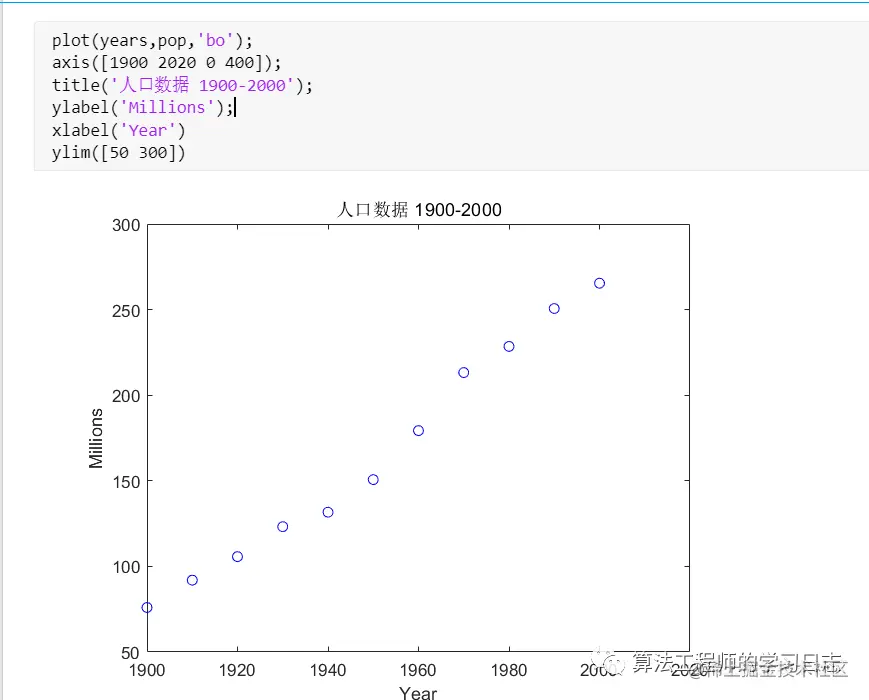Screen dimensions: 869x700
Task: Select the data point at year 1960
Action: 418,431
